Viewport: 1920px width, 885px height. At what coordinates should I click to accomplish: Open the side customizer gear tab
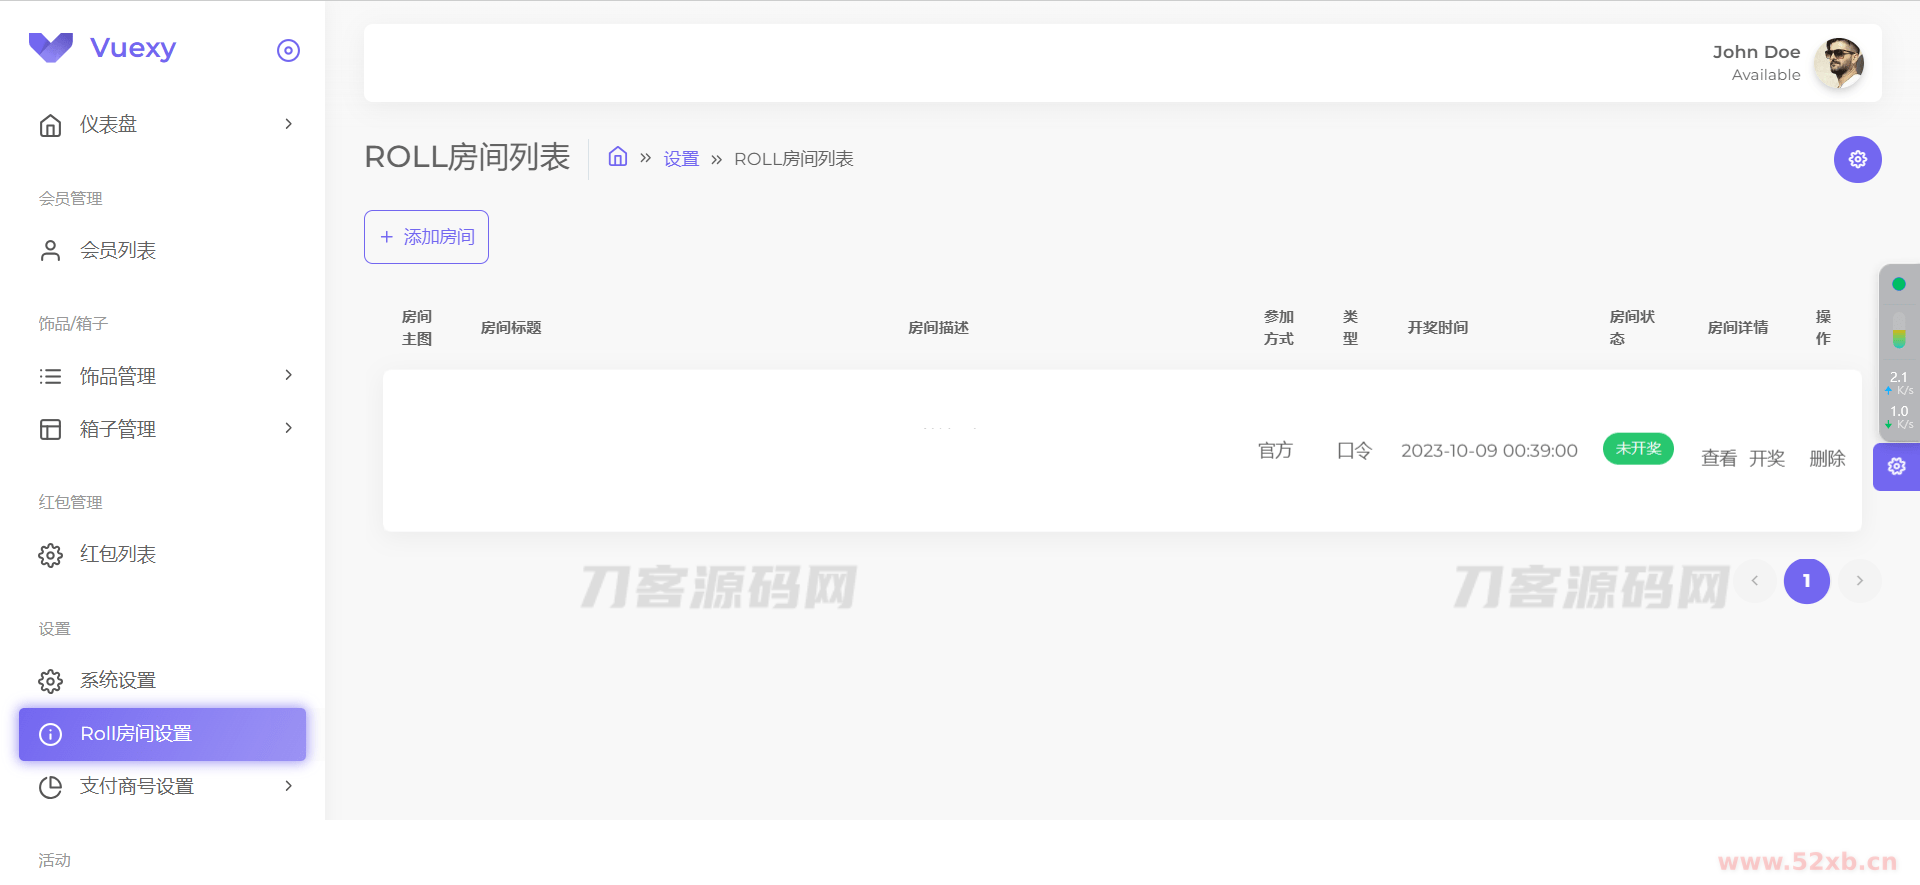(1896, 467)
